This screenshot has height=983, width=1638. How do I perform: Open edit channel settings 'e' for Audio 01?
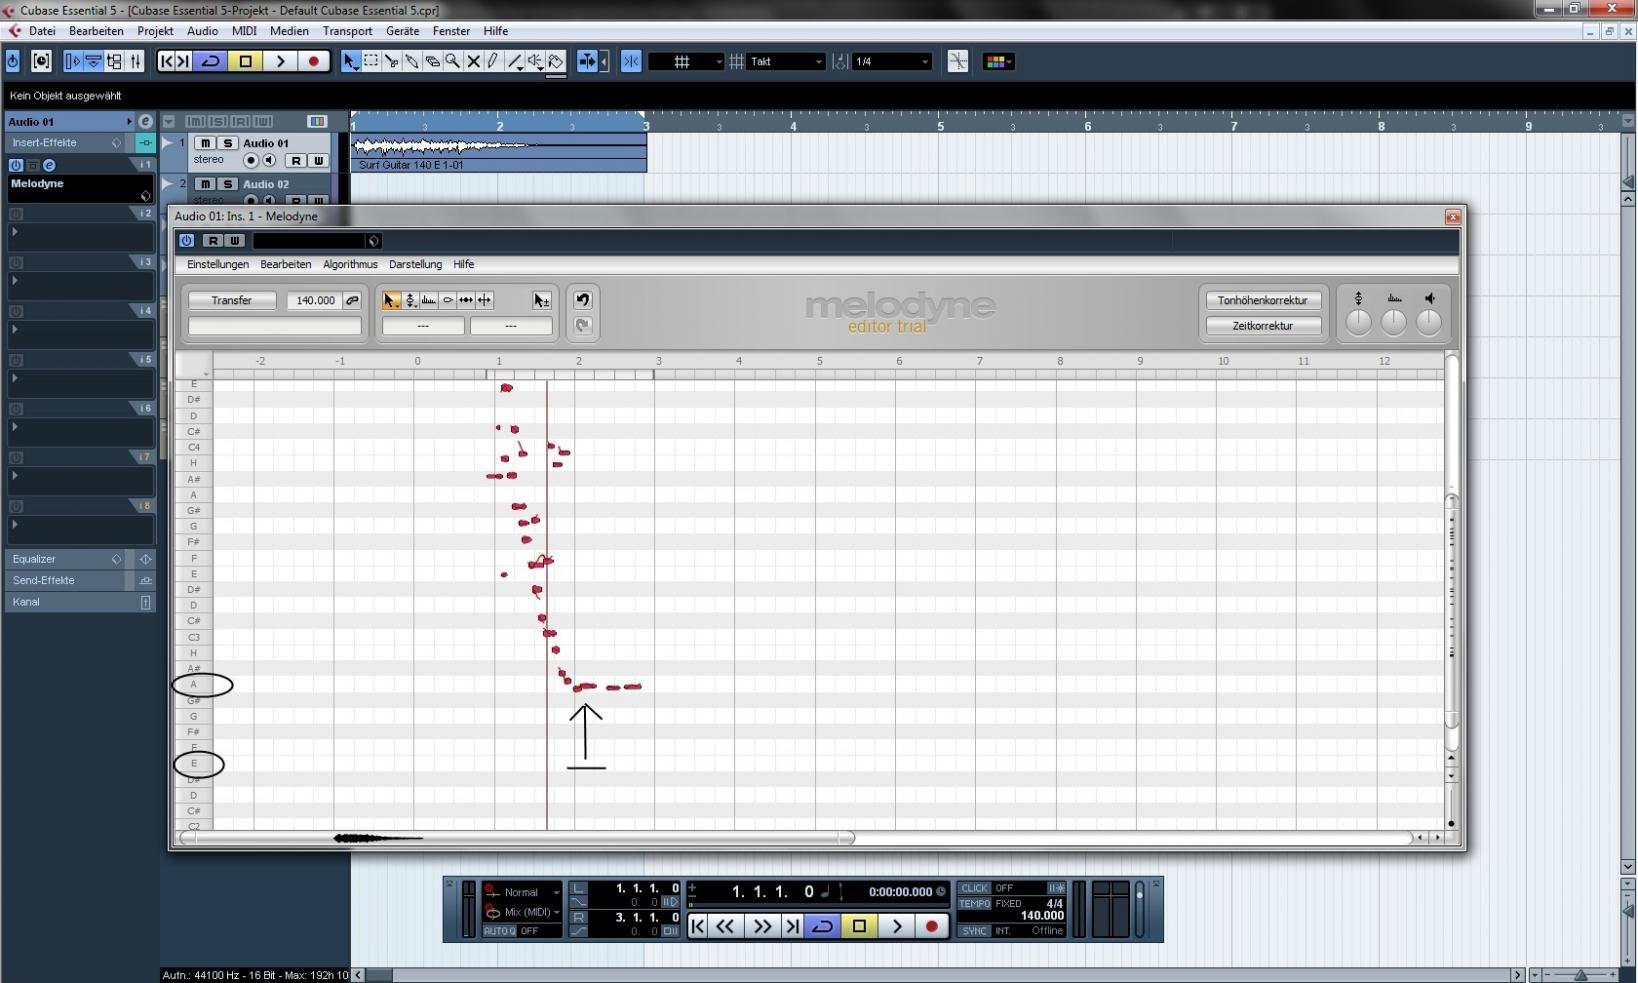145,121
